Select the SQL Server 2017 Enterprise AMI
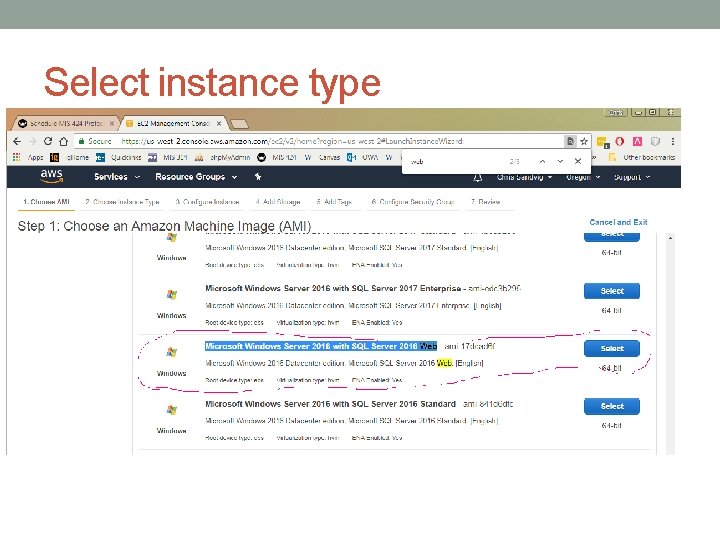This screenshot has width=720, height=540. pyautogui.click(x=612, y=291)
